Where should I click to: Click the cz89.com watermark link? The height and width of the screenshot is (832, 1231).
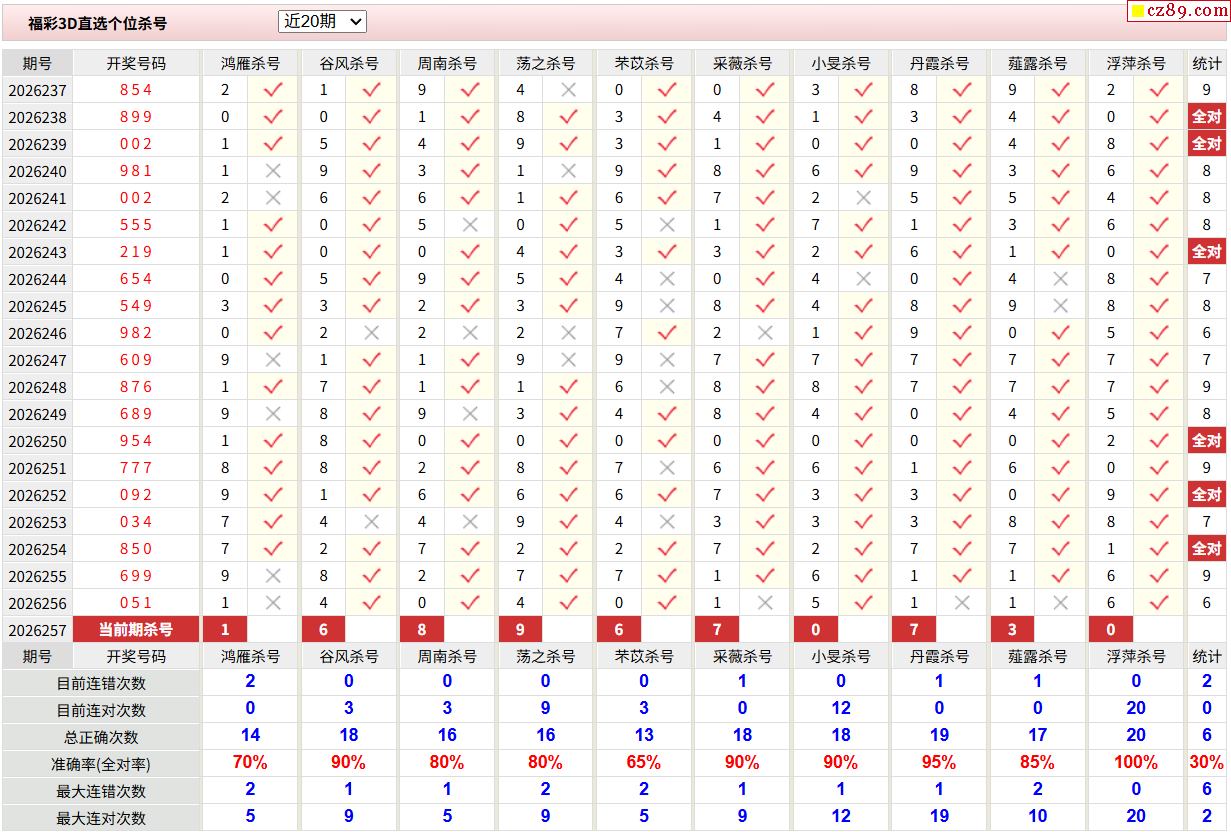(1178, 11)
